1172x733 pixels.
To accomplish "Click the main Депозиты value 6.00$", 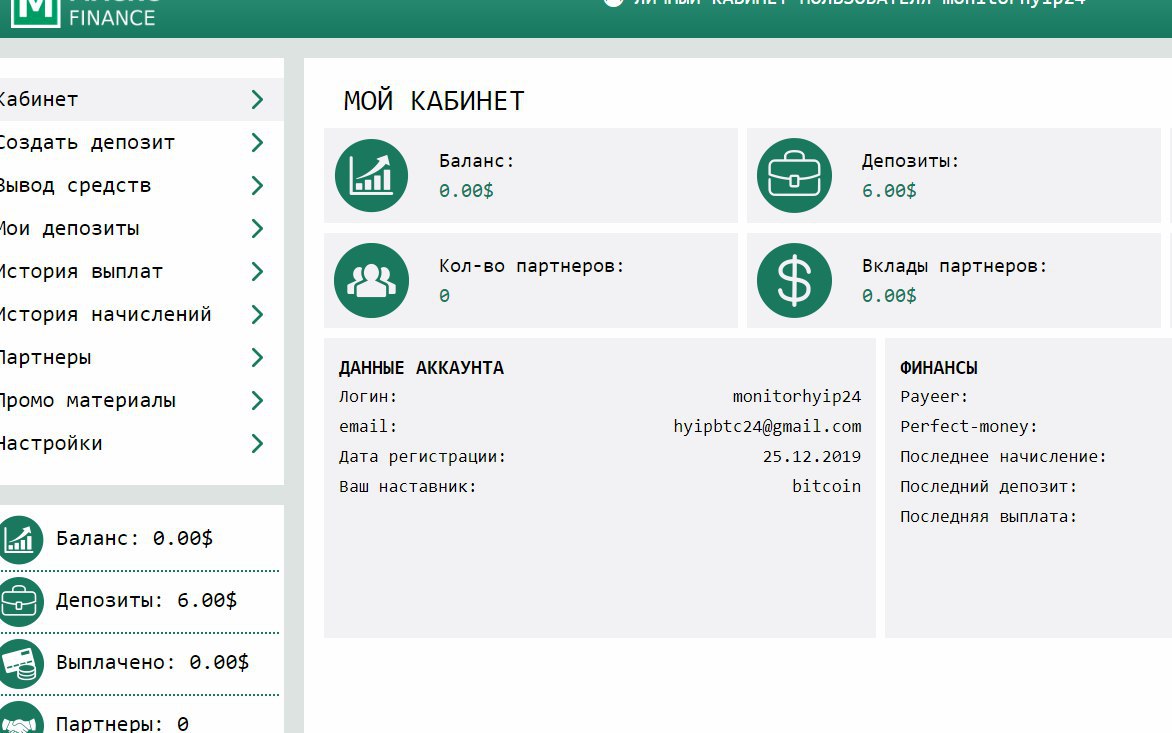I will tap(889, 191).
